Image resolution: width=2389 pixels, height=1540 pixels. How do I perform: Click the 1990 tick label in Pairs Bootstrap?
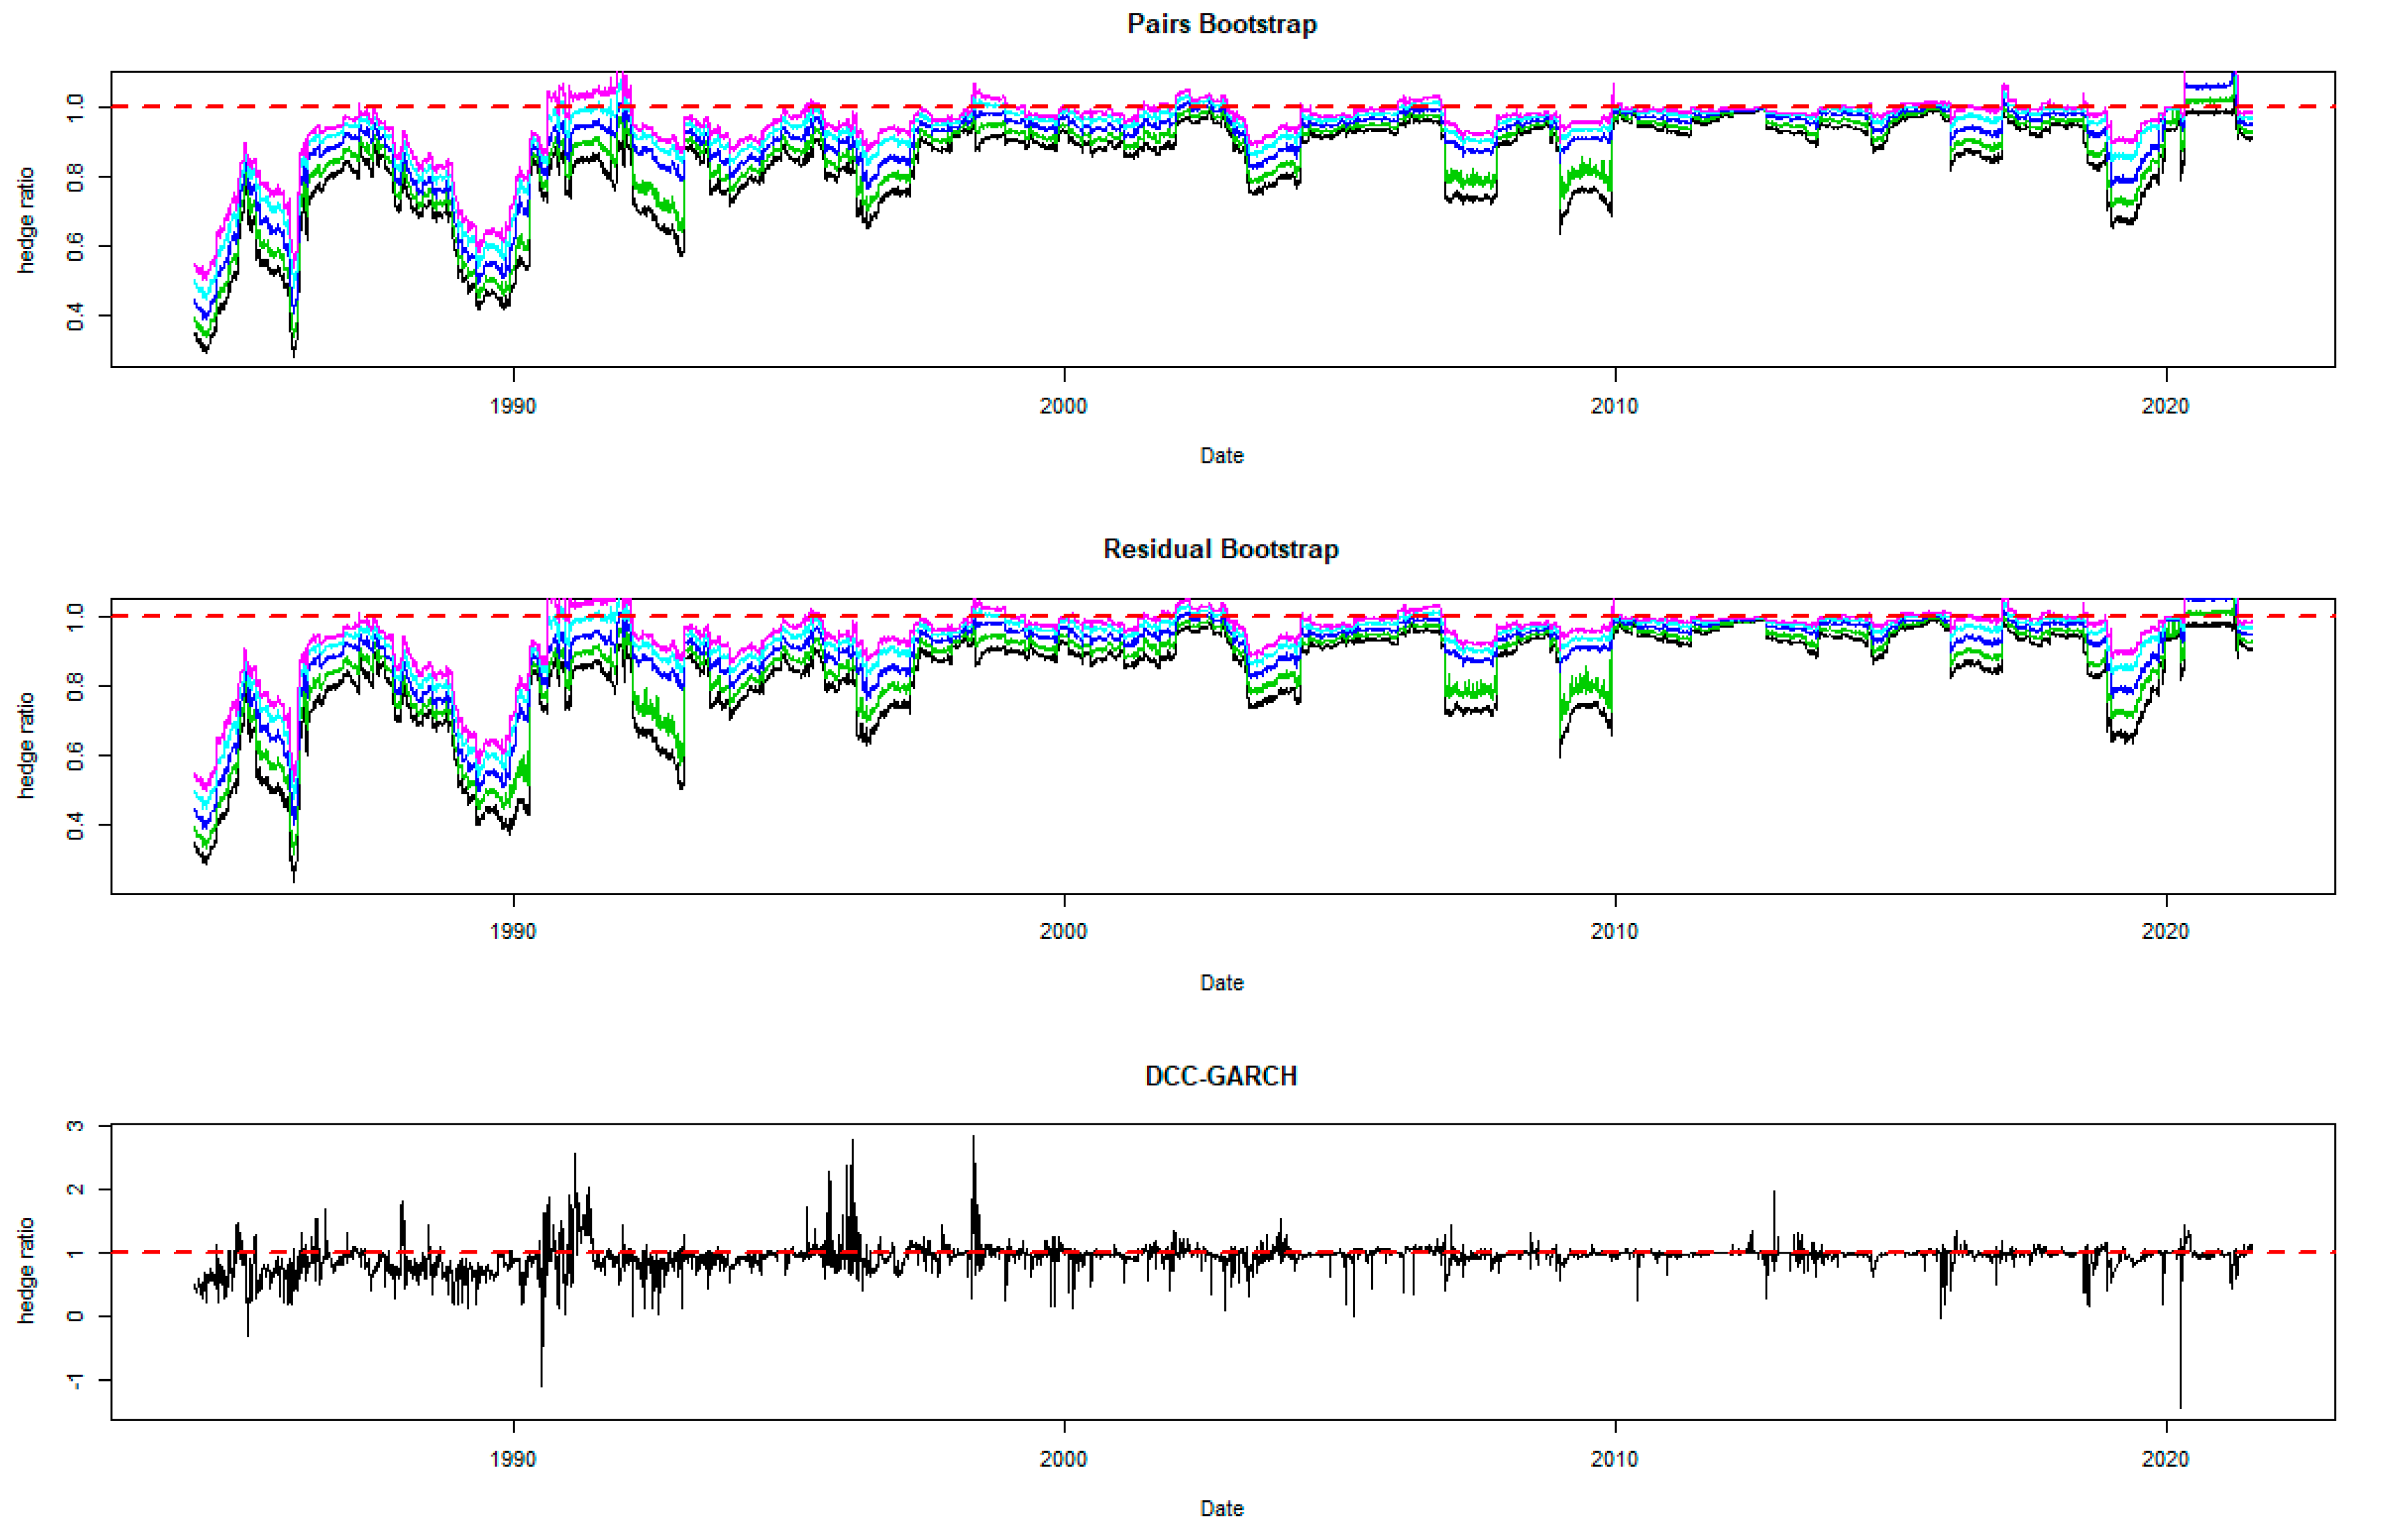pyautogui.click(x=513, y=406)
